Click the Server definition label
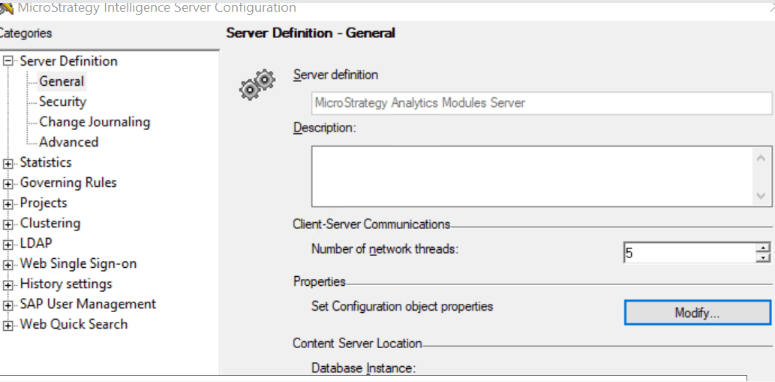The height and width of the screenshot is (382, 775). click(x=336, y=75)
